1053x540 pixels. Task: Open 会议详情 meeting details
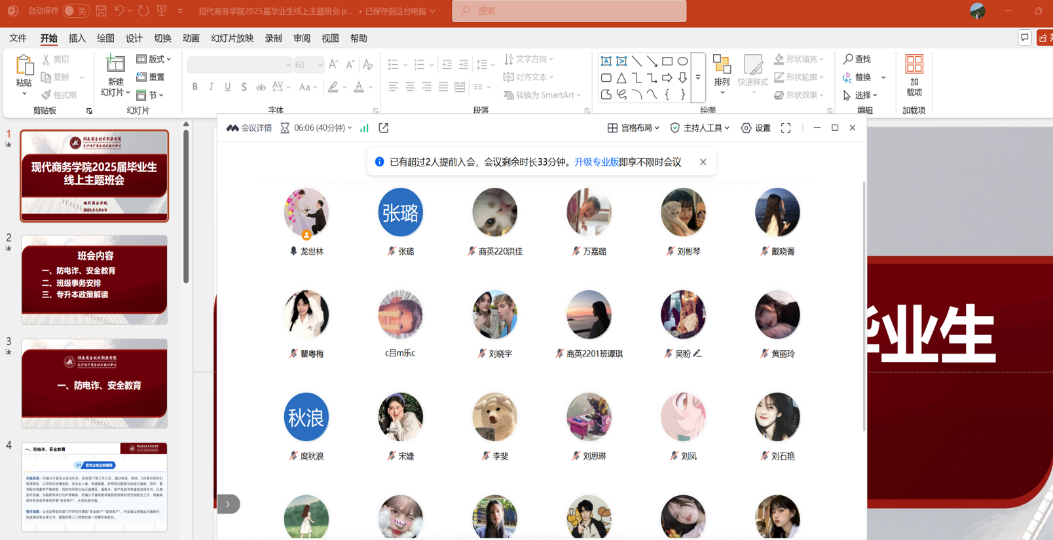[x=249, y=128]
